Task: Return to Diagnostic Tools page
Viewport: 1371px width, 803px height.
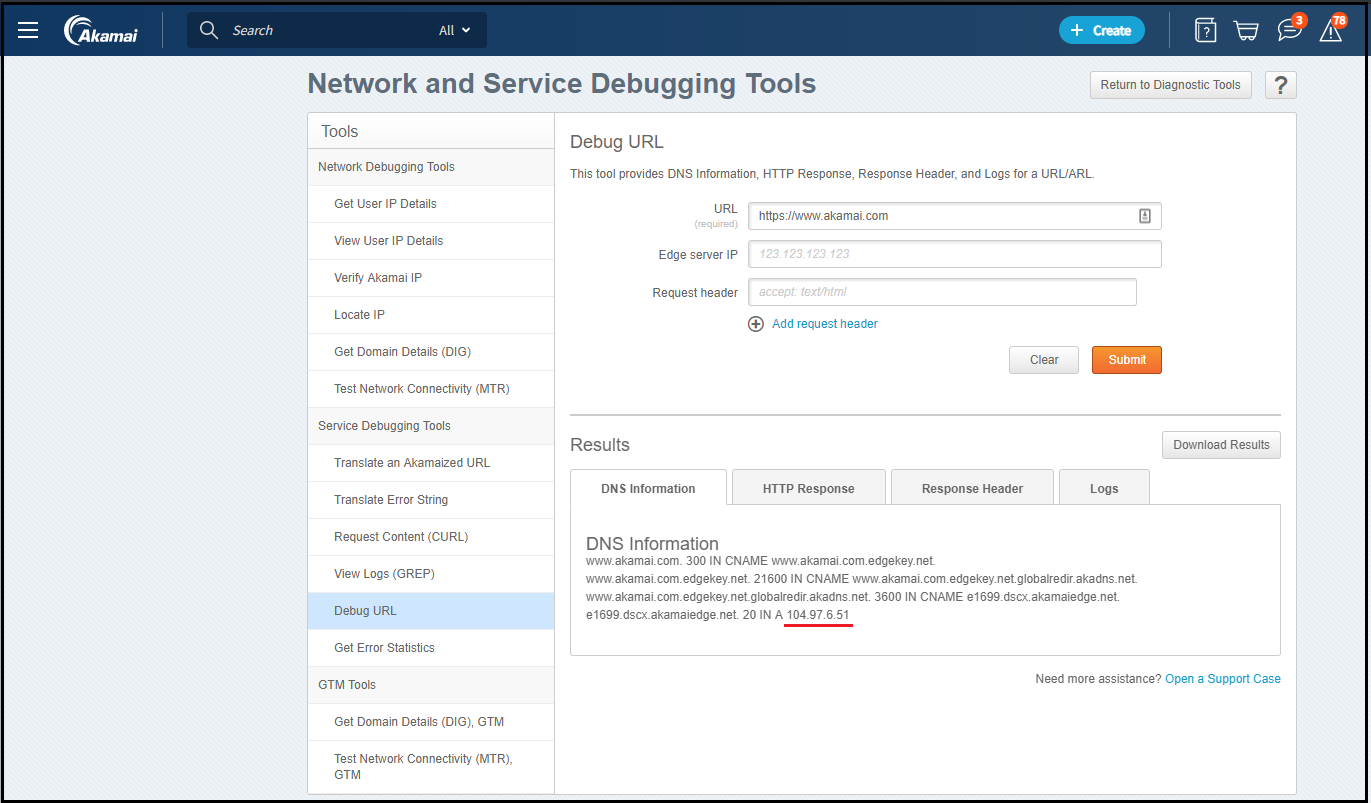Action: point(1170,85)
